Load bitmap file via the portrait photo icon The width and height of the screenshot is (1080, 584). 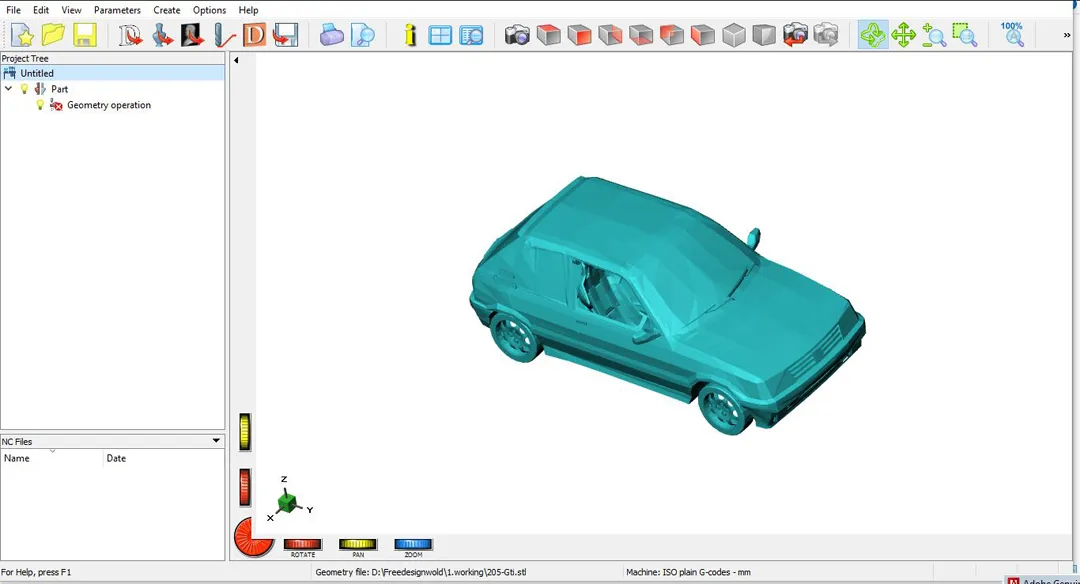192,34
